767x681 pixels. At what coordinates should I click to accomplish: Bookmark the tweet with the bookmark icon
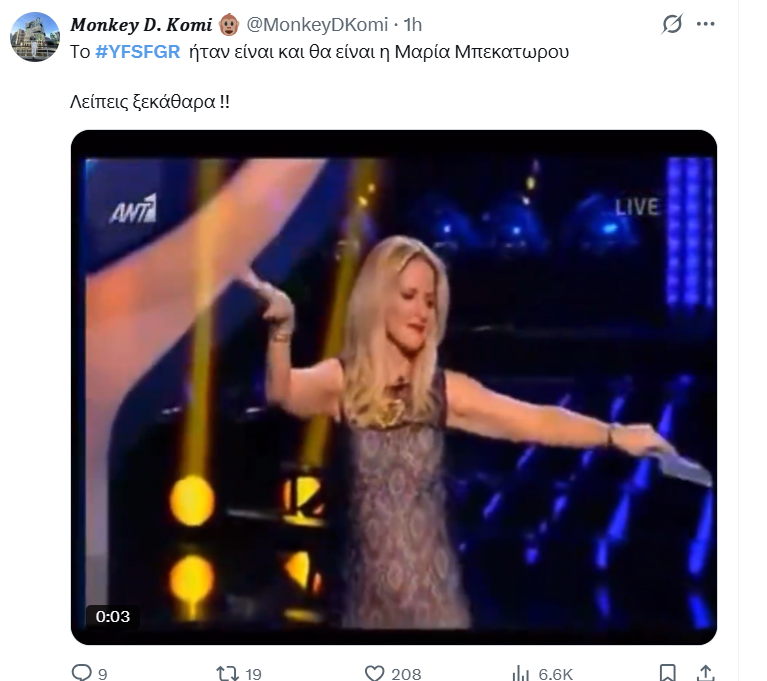[668, 673]
